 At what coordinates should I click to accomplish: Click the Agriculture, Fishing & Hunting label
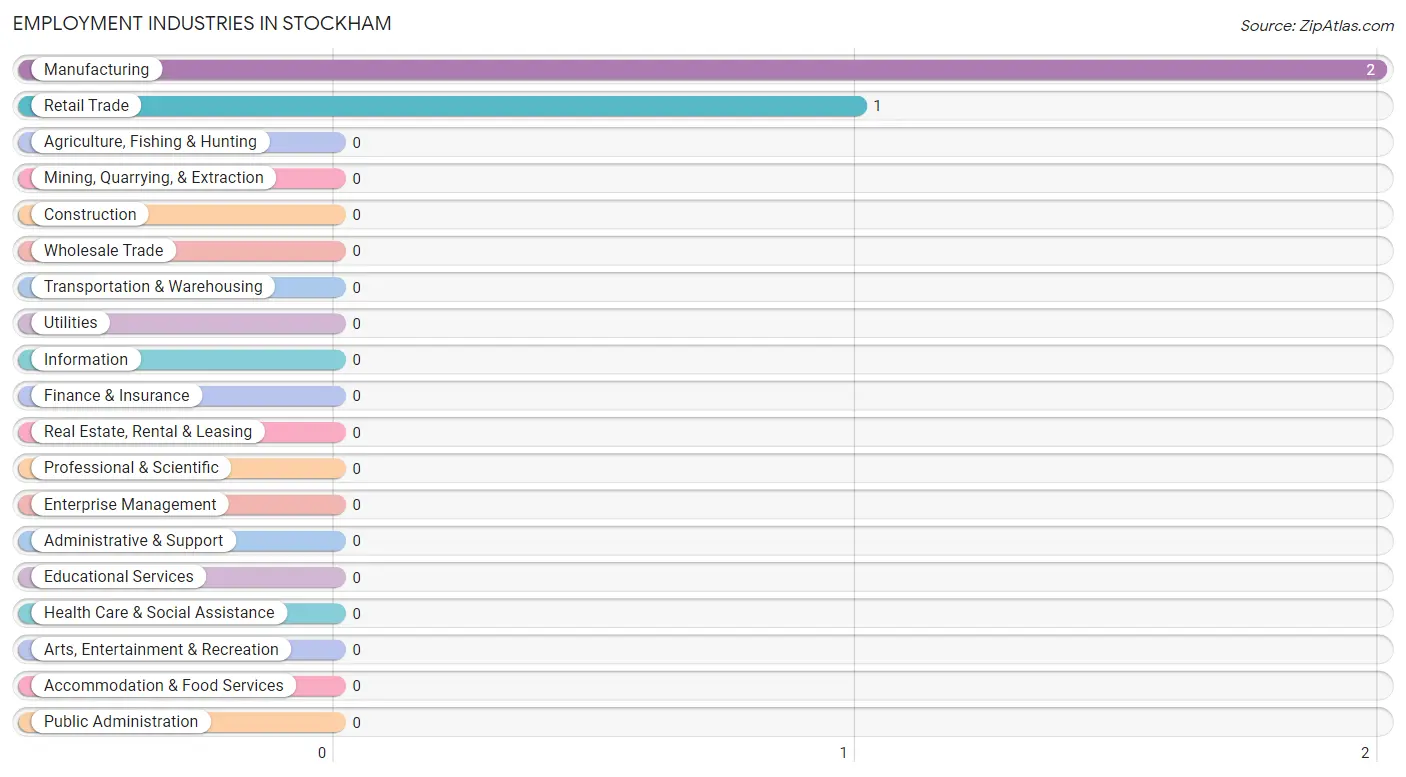click(150, 142)
